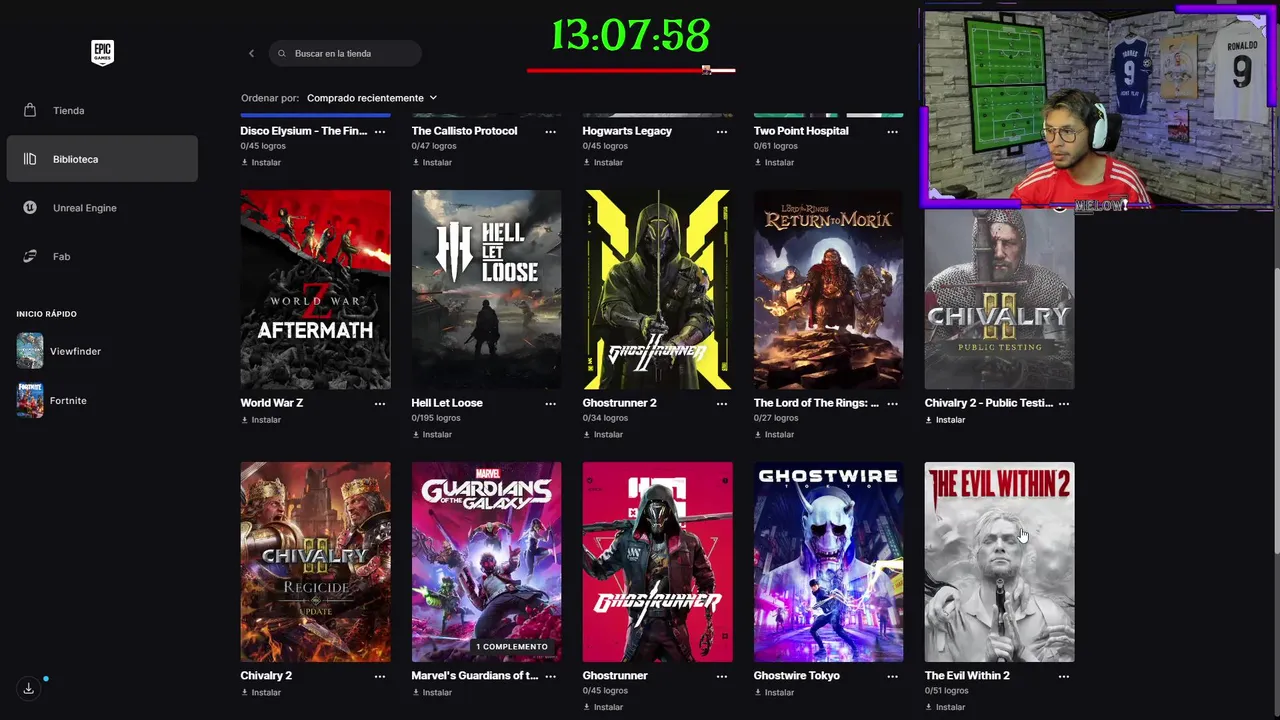Install World War Z
Image resolution: width=1280 pixels, height=720 pixels.
[x=261, y=420]
